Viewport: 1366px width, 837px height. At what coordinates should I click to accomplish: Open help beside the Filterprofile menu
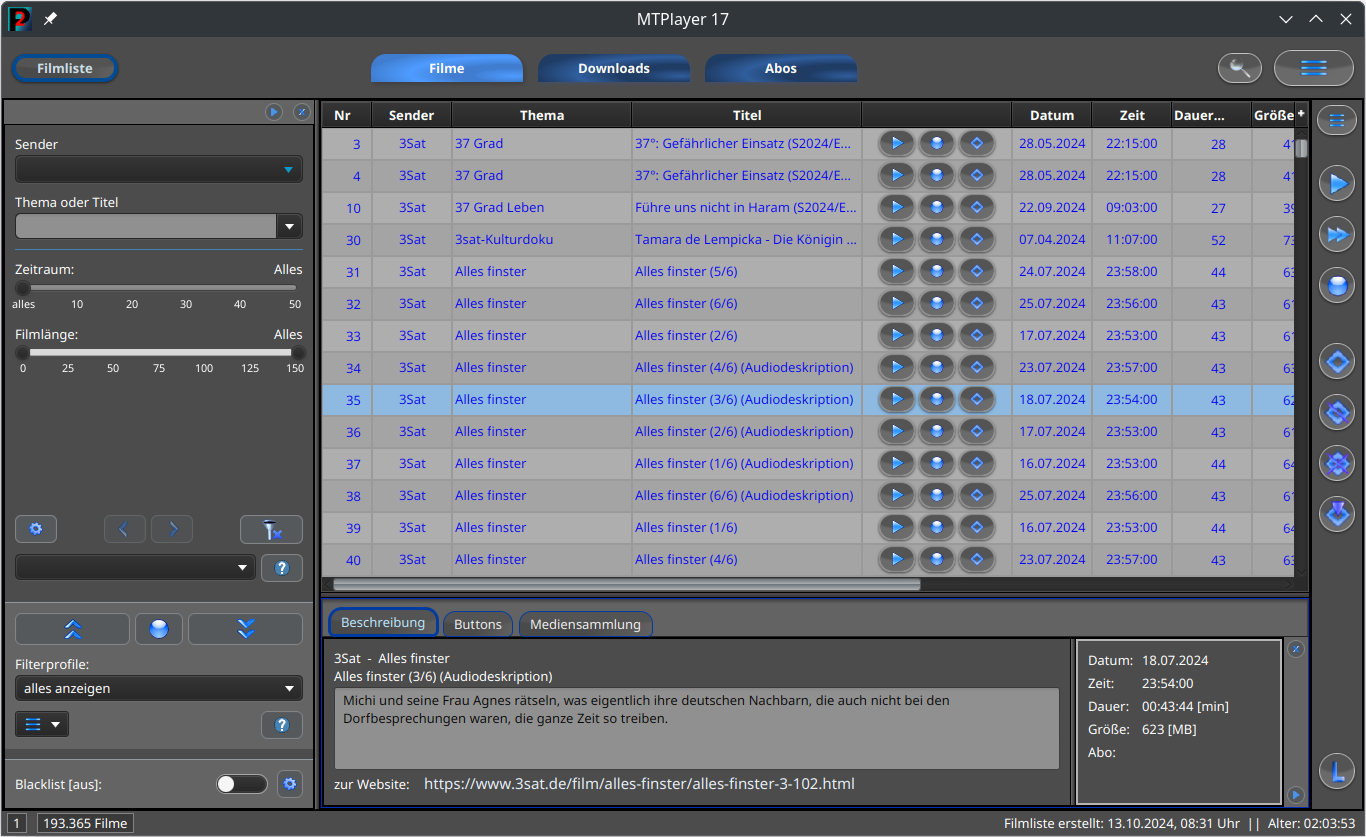tap(282, 725)
